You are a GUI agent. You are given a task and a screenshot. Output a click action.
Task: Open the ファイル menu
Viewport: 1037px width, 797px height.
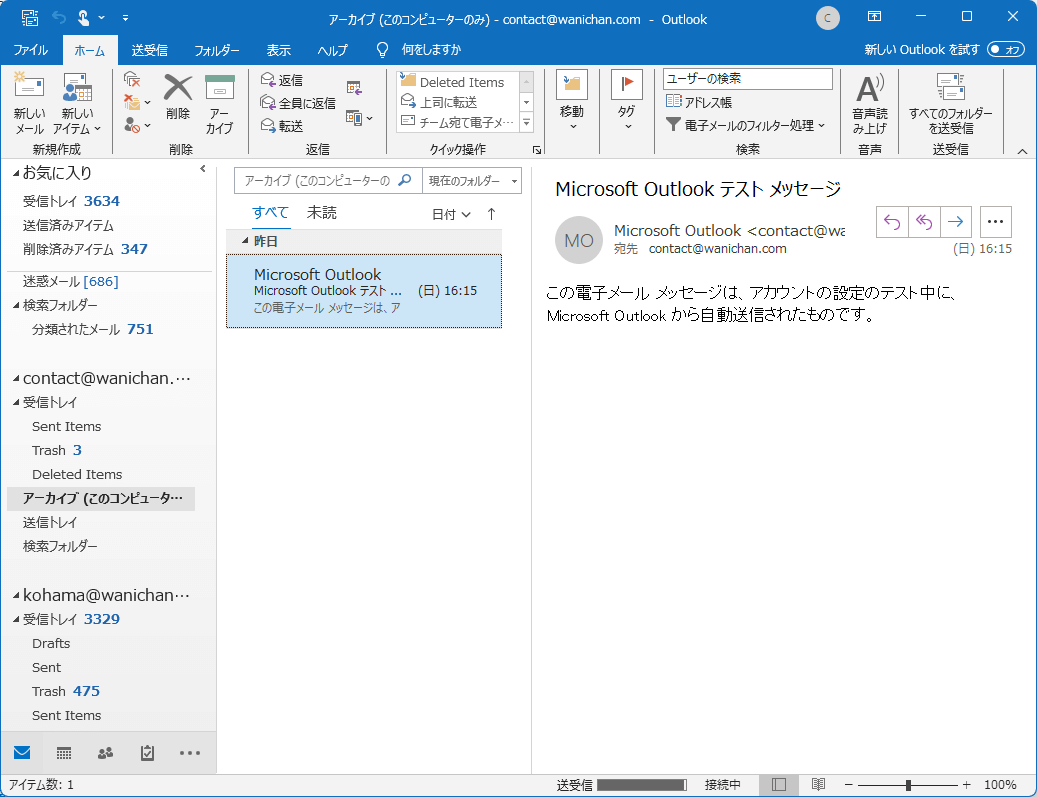[x=31, y=48]
